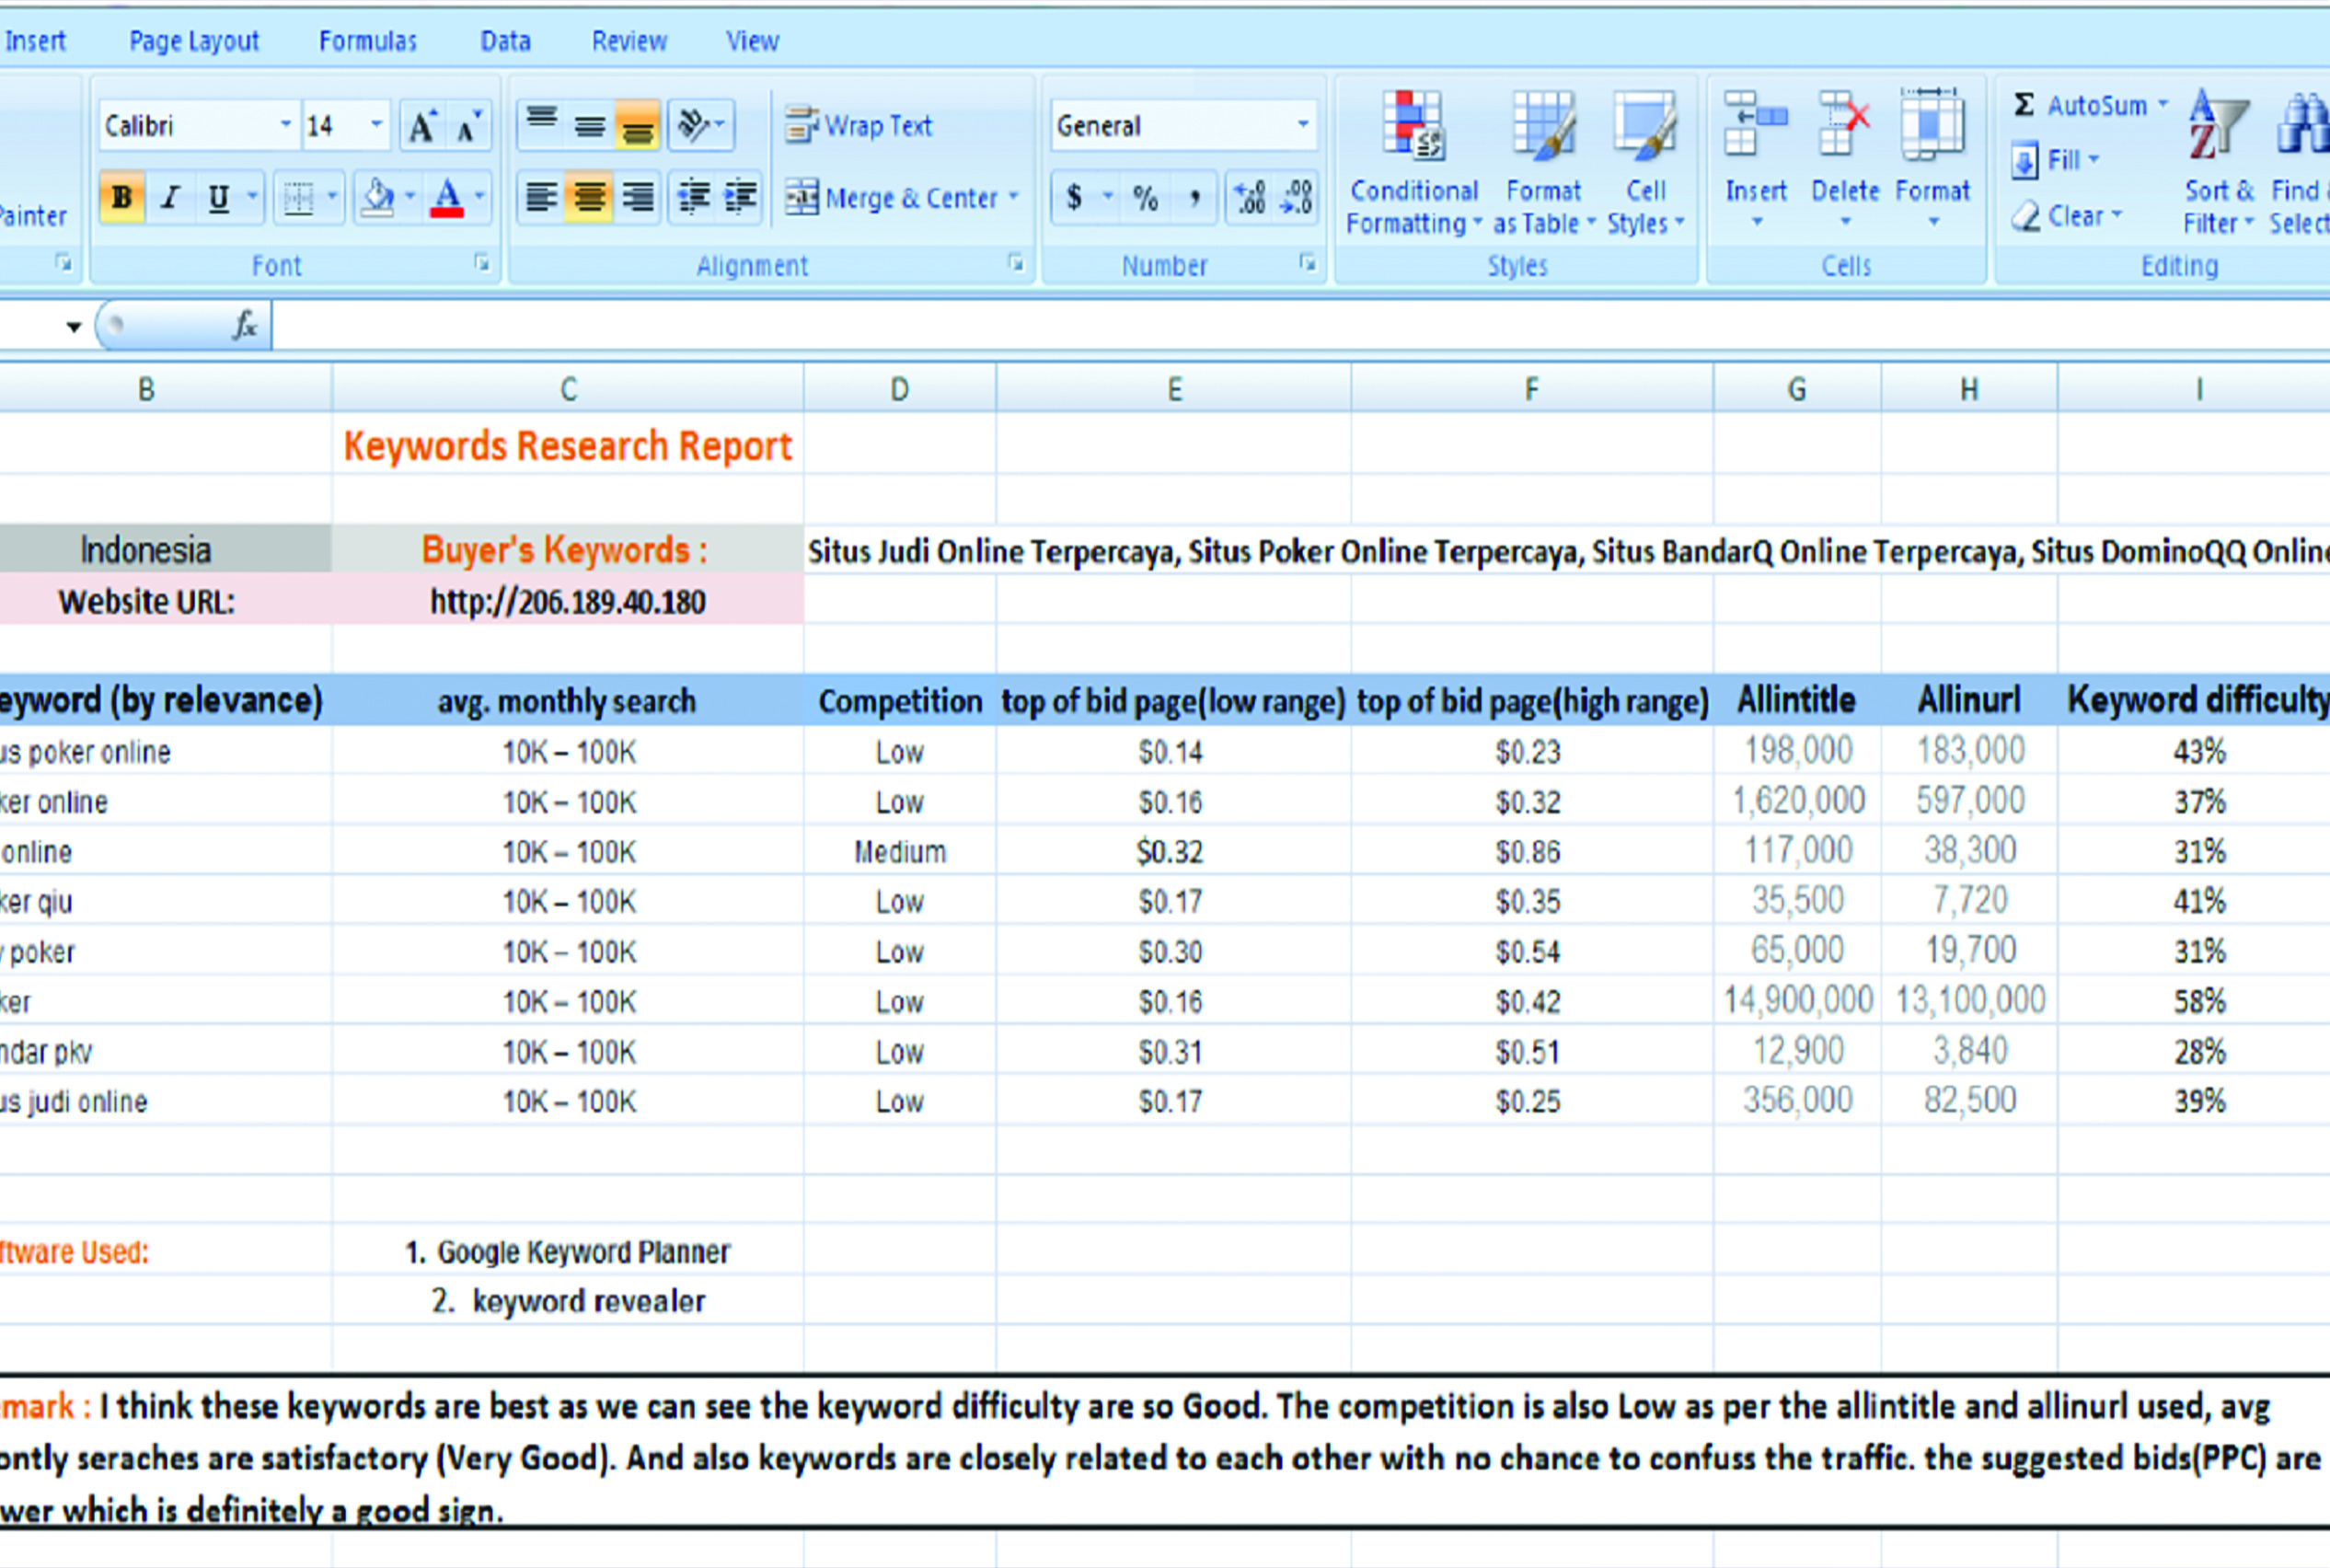The height and width of the screenshot is (1568, 2330).
Task: Switch to the Formulas tab
Action: (x=367, y=40)
